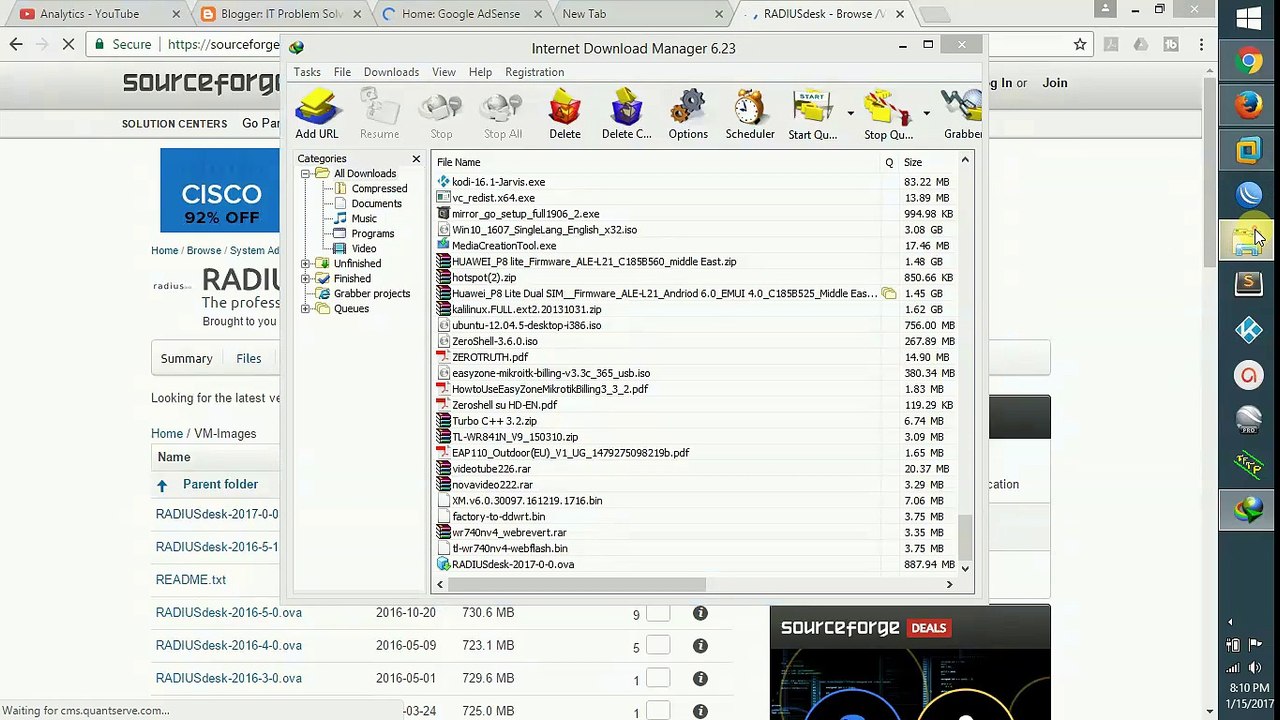Open the Scheduler from the IDM toolbar
Viewport: 1280px width, 720px height.
[750, 115]
